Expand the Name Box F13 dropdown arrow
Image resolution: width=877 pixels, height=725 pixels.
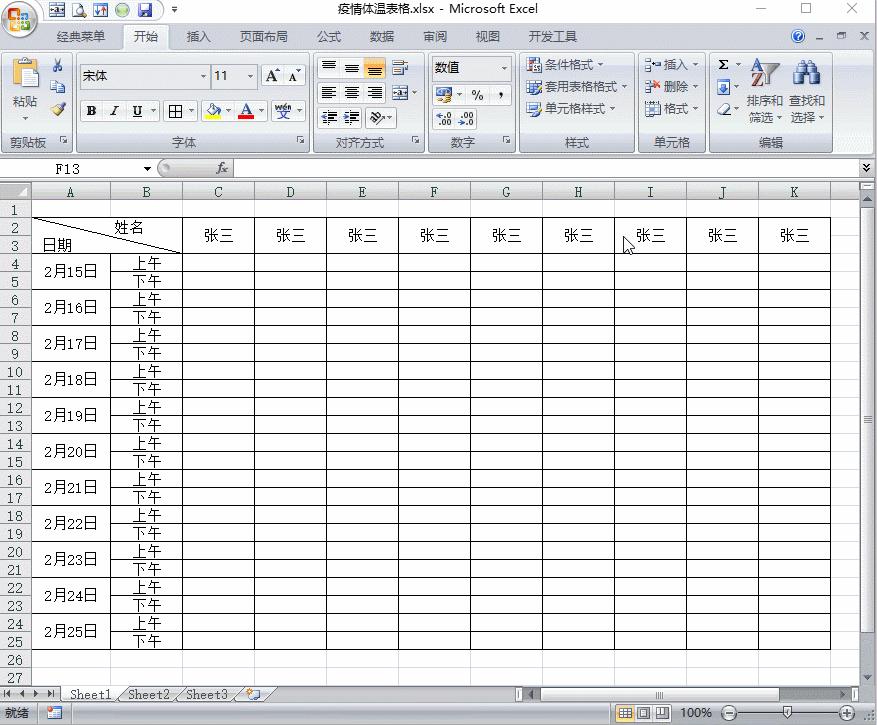147,168
